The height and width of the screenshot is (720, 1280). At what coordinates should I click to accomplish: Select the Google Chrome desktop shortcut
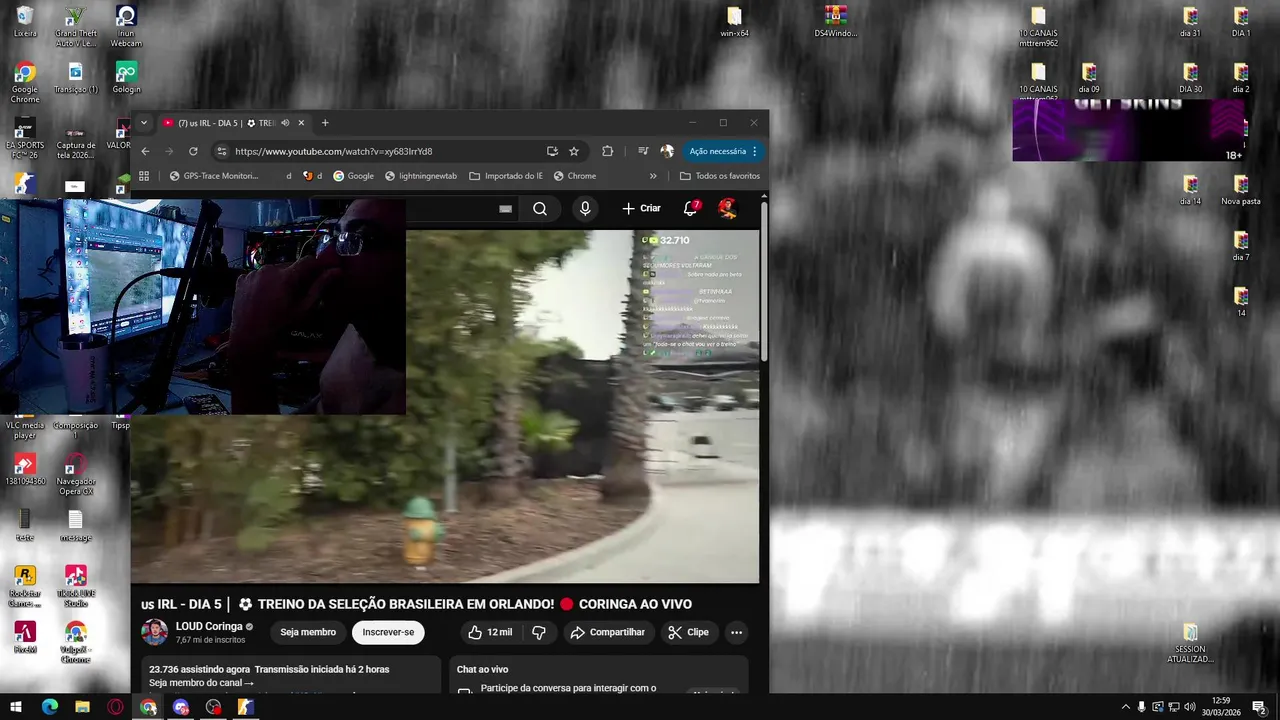(x=25, y=83)
